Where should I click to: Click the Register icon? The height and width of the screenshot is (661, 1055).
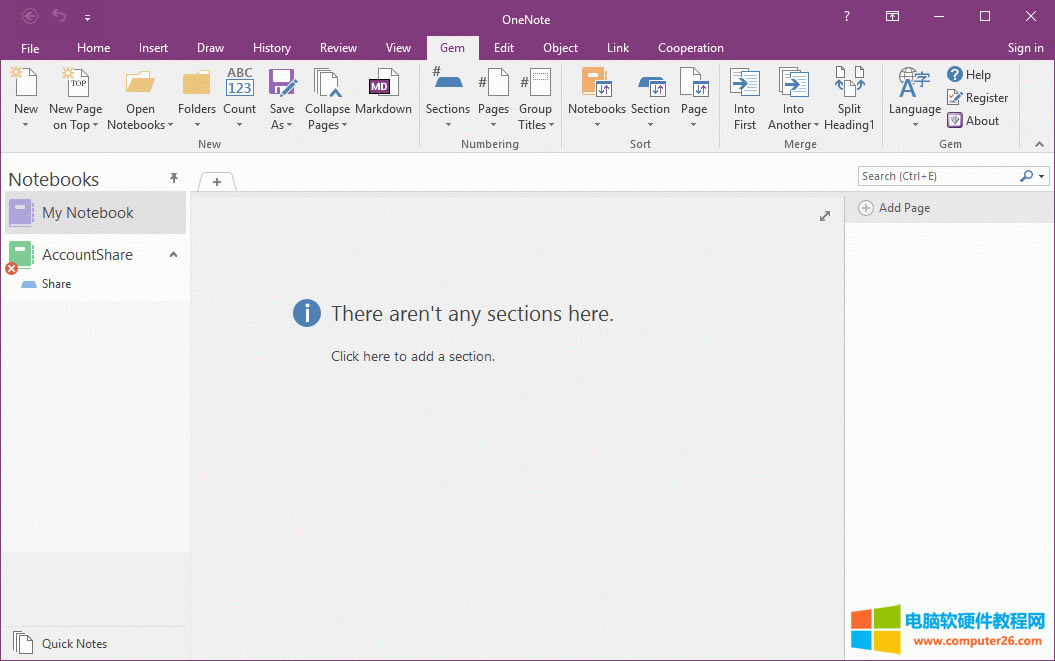point(955,98)
